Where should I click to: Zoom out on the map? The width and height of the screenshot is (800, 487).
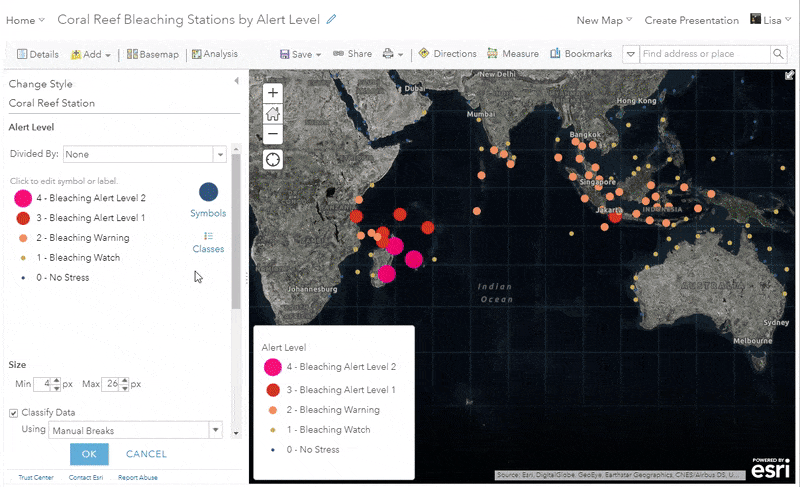pyautogui.click(x=272, y=134)
